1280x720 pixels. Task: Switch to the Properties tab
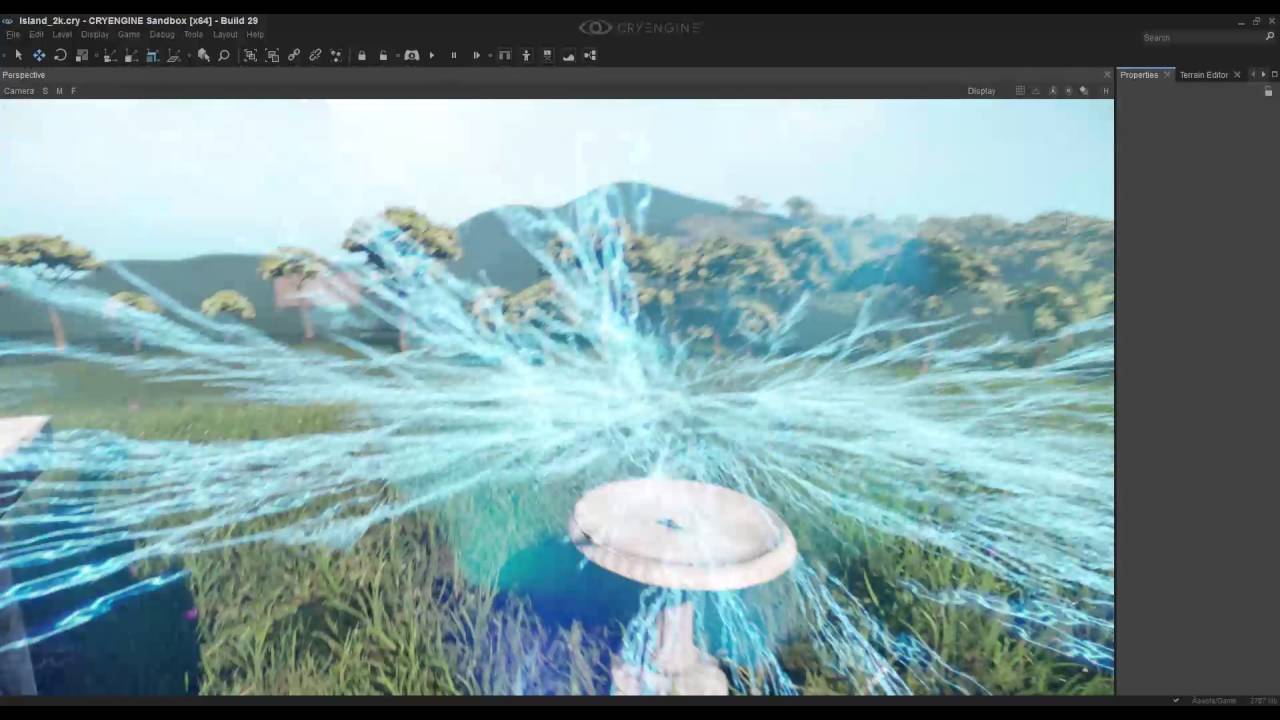click(x=1139, y=75)
